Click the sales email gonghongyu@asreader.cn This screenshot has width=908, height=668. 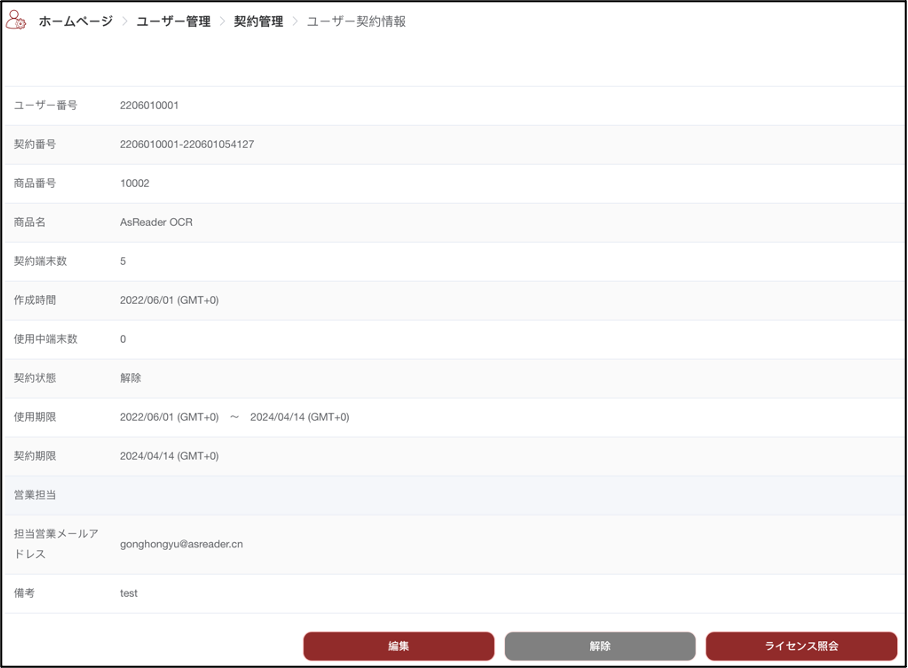click(x=181, y=544)
